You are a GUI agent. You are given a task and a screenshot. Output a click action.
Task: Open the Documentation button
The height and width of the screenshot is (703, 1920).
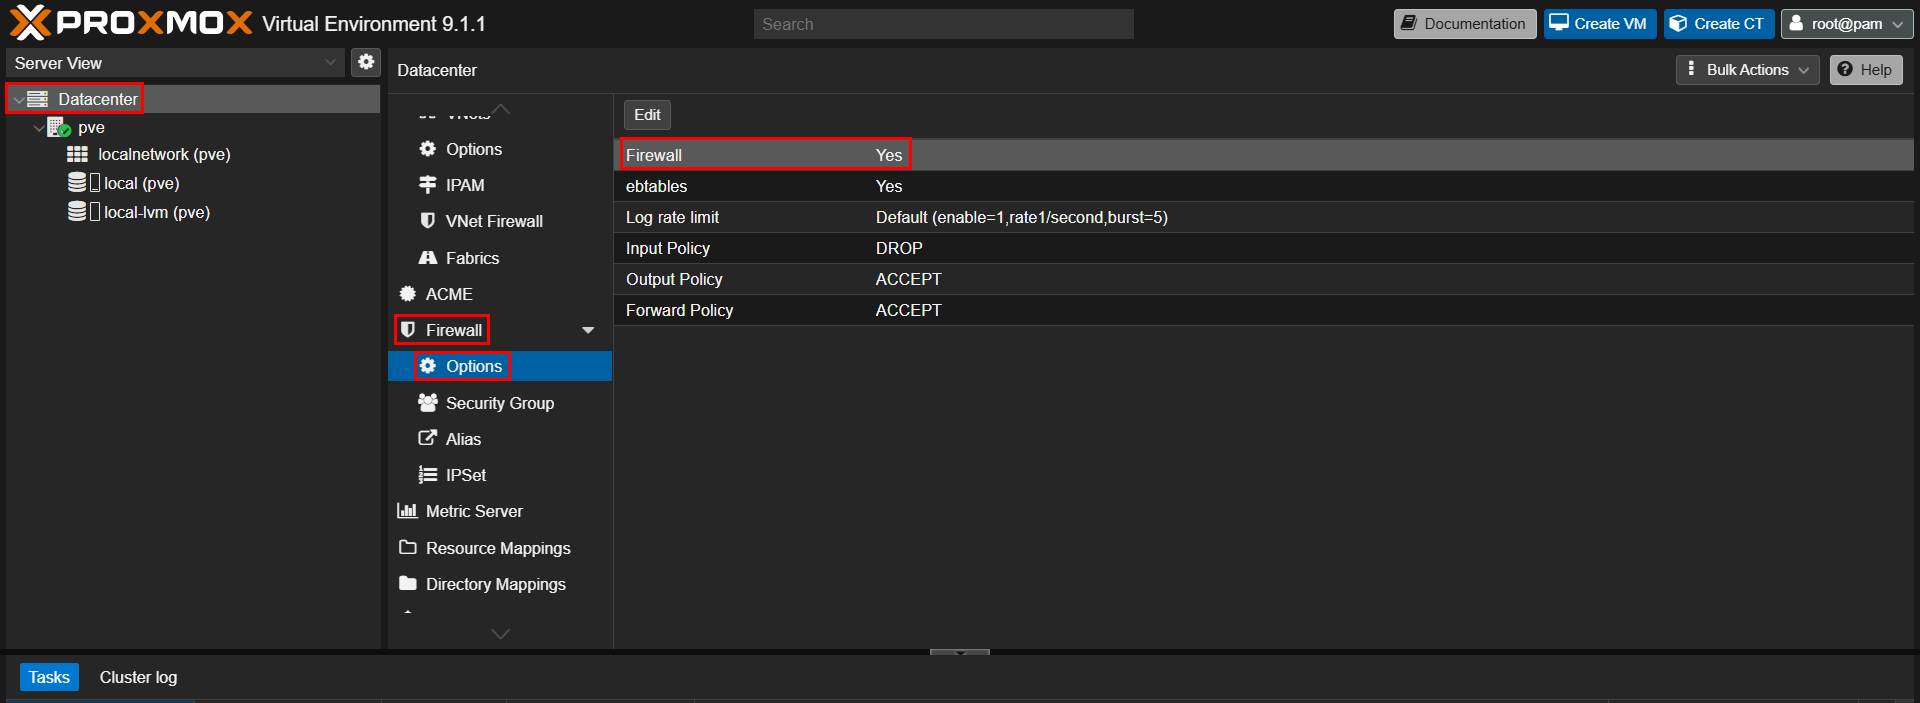click(1465, 24)
